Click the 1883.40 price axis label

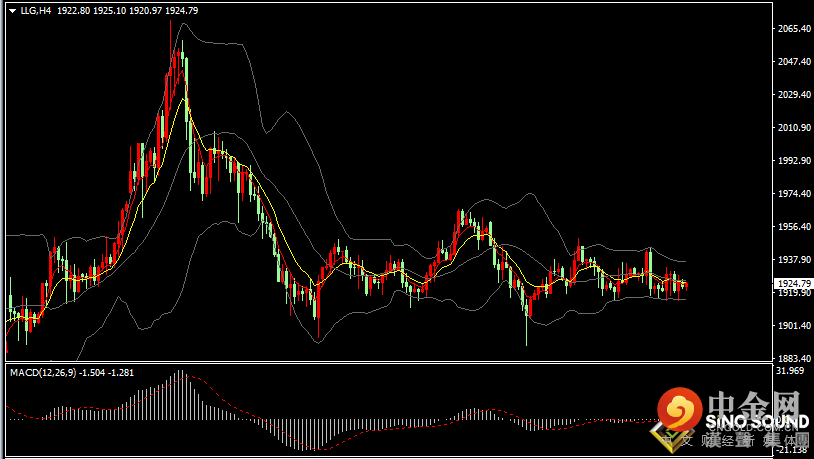pyautogui.click(x=795, y=358)
